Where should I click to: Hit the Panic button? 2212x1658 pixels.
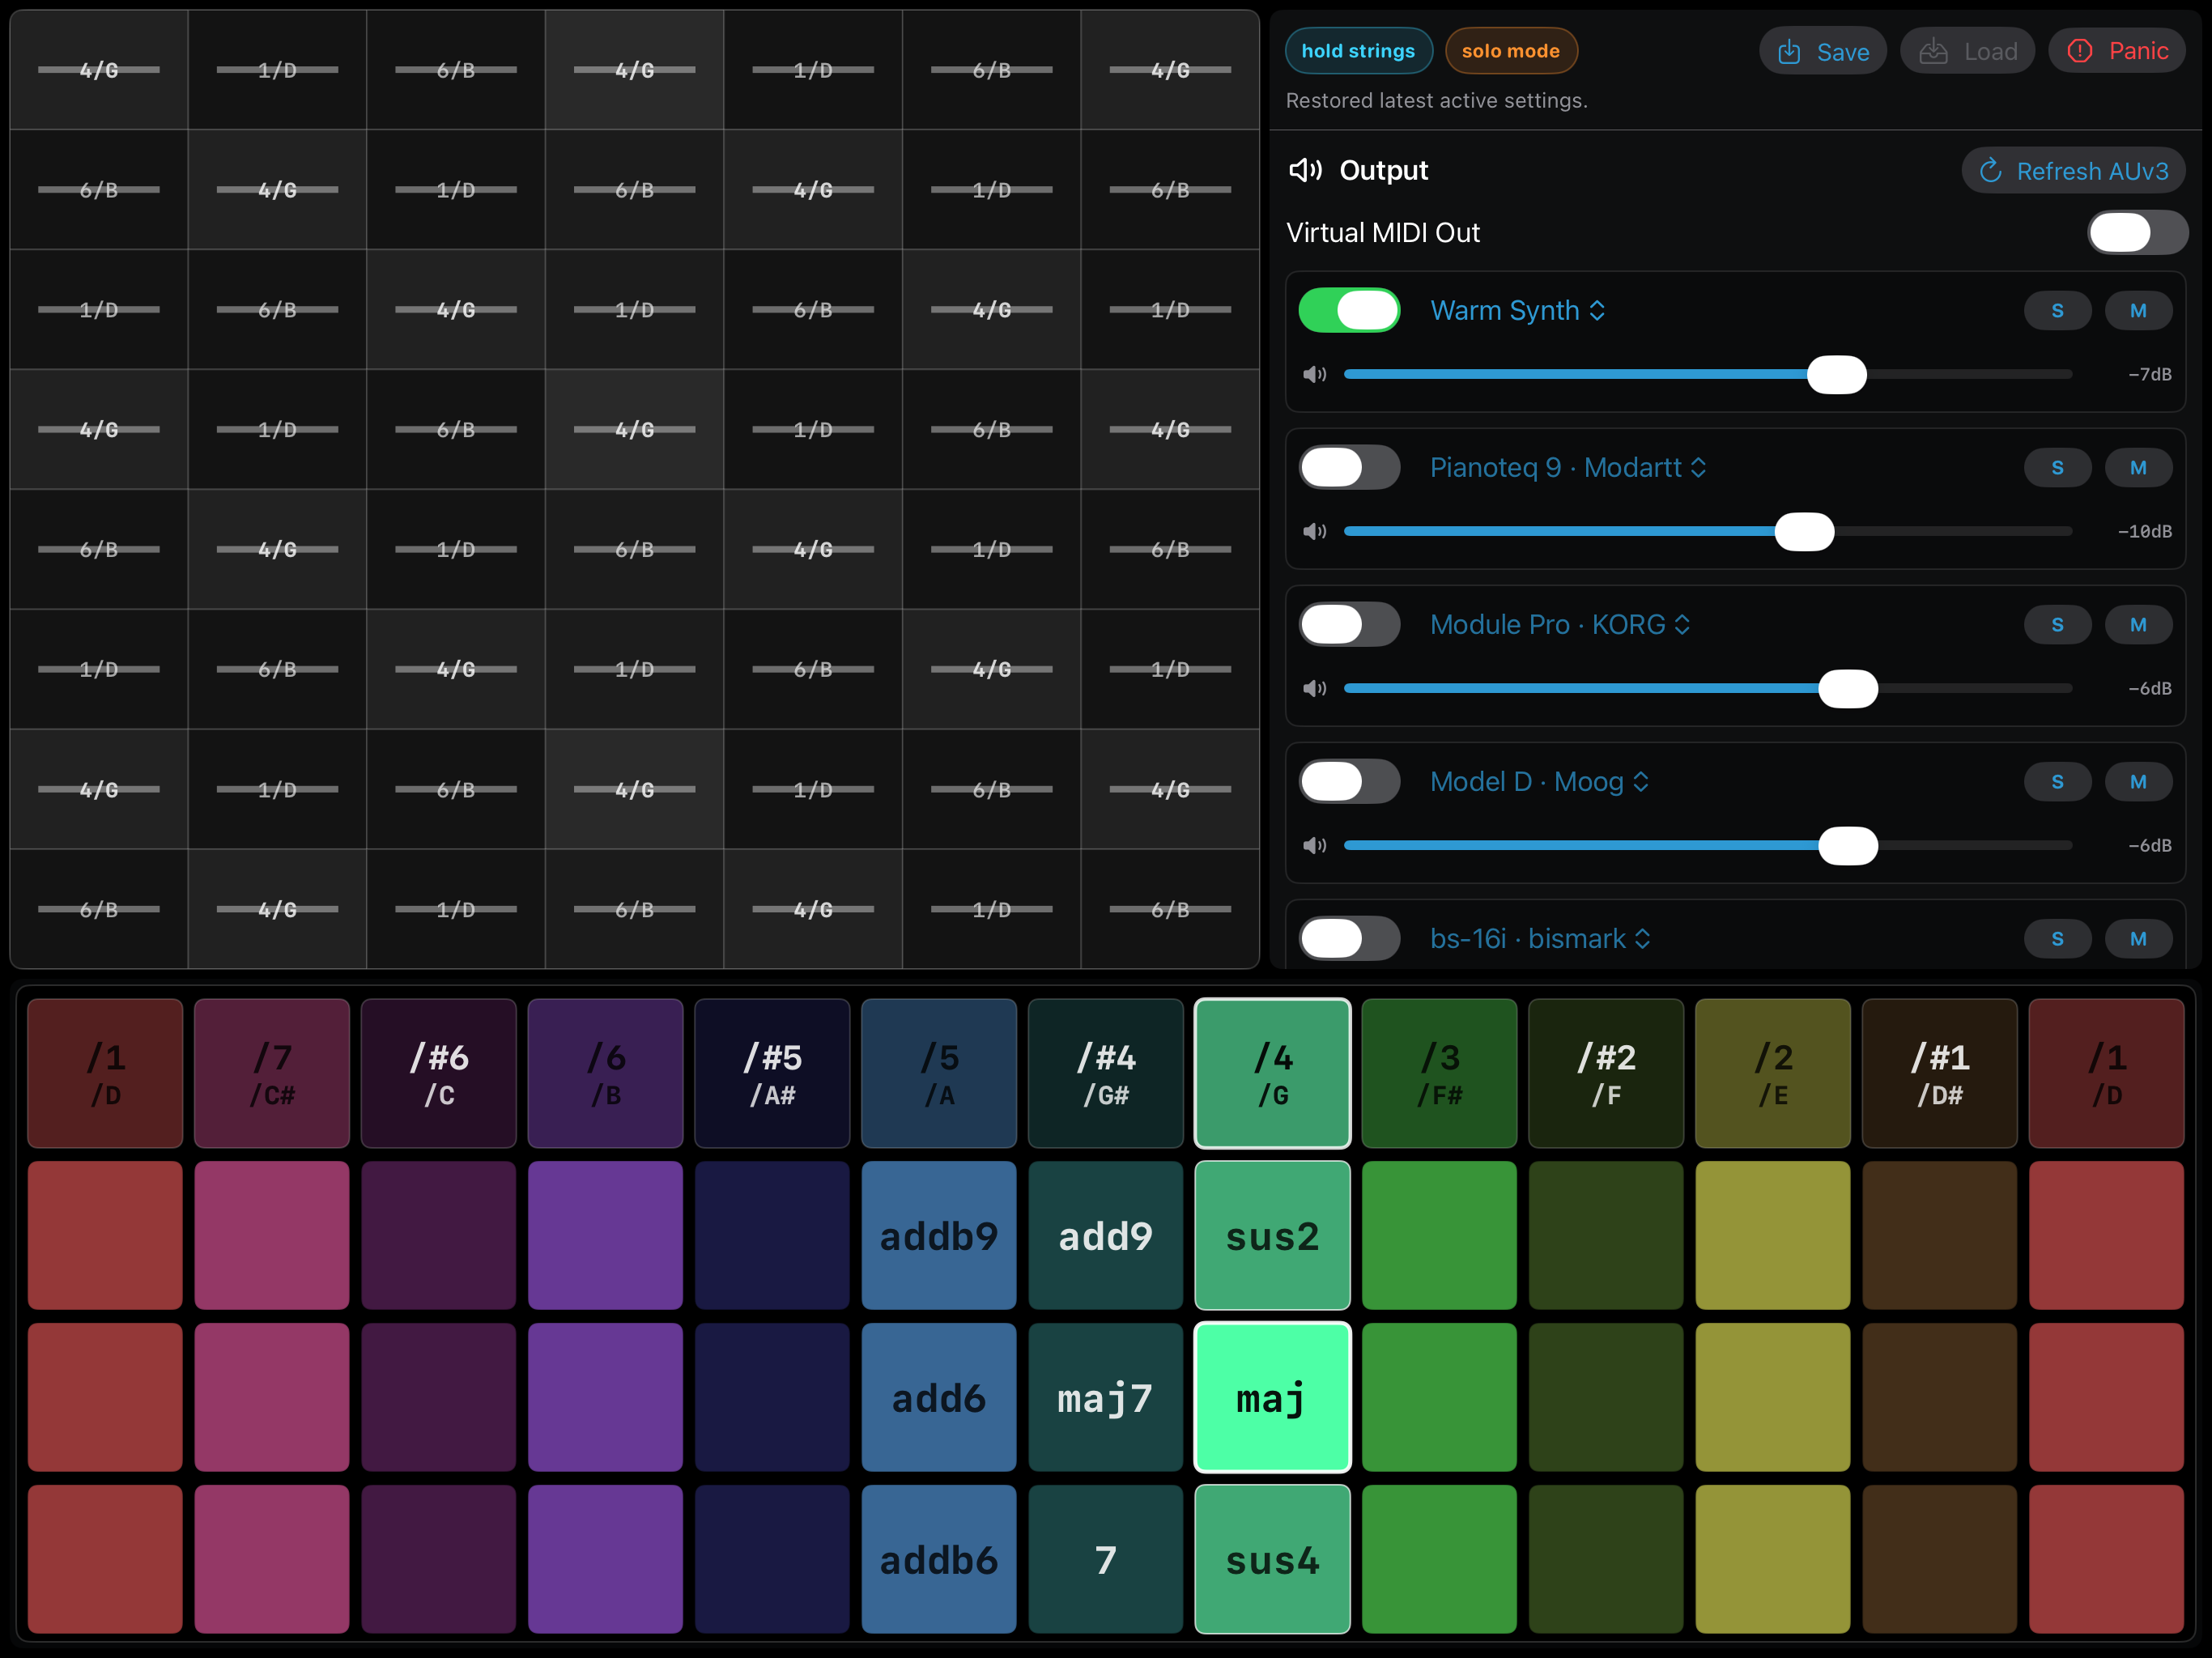click(2117, 51)
